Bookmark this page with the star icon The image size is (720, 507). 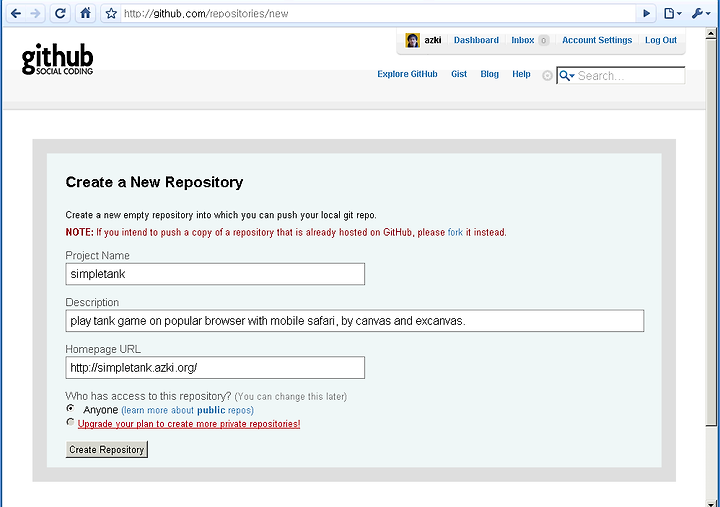click(x=111, y=13)
